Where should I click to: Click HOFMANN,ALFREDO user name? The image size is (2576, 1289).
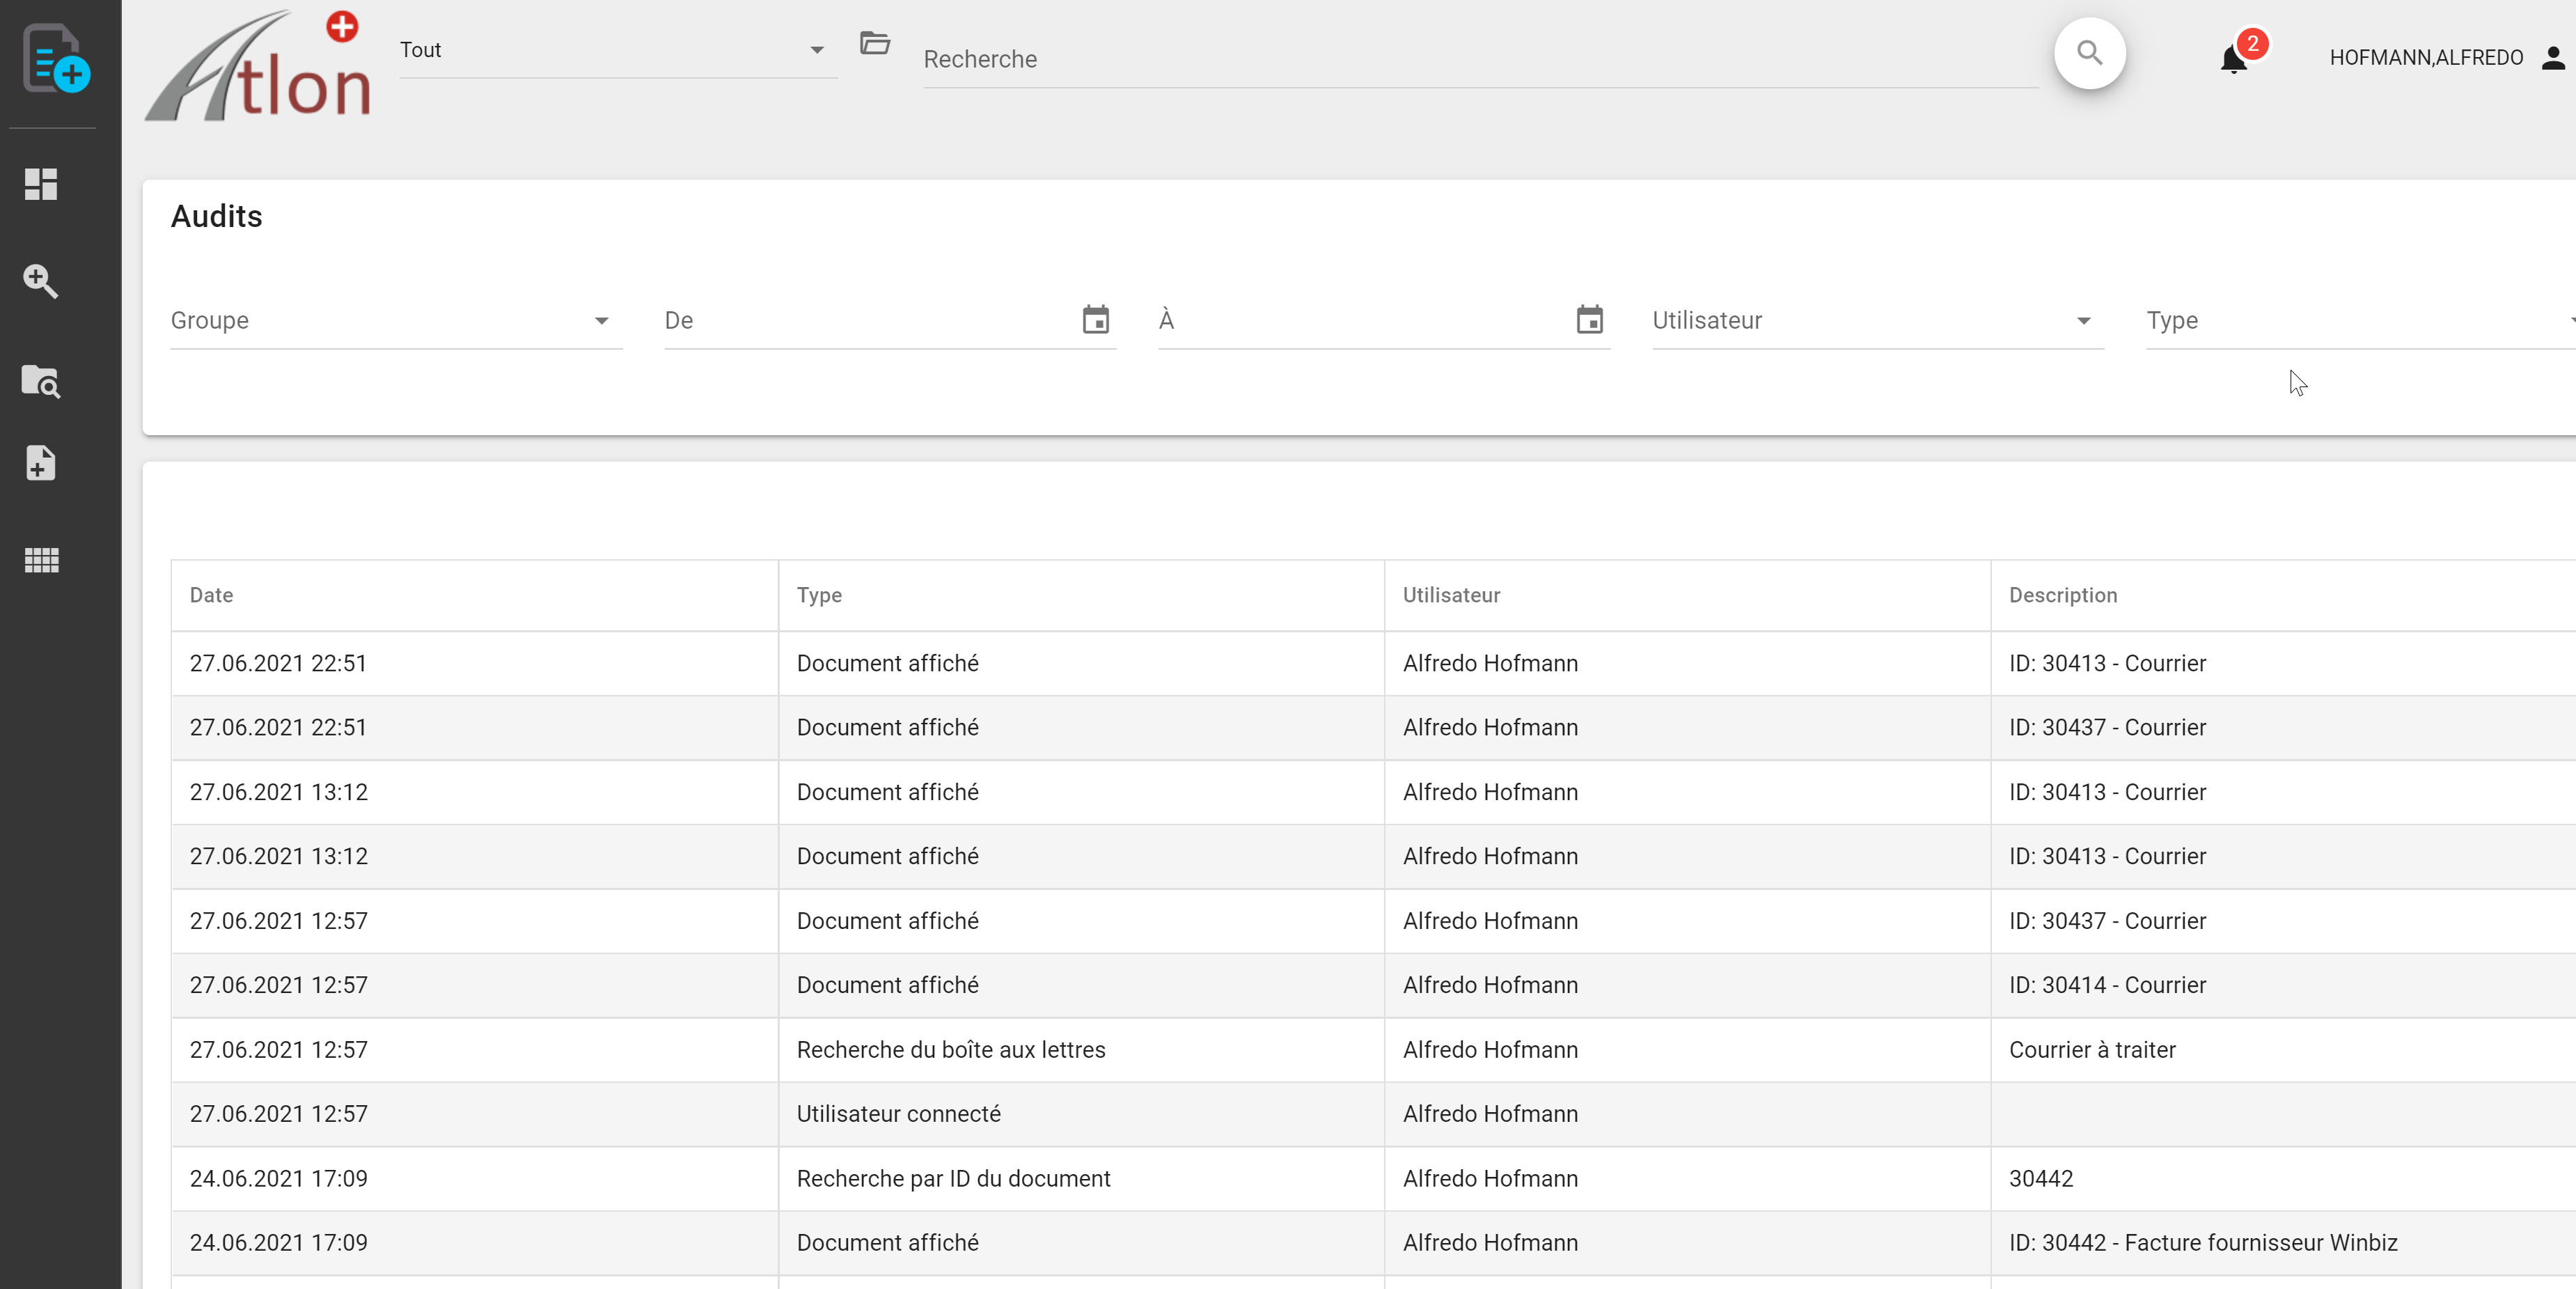tap(2426, 58)
